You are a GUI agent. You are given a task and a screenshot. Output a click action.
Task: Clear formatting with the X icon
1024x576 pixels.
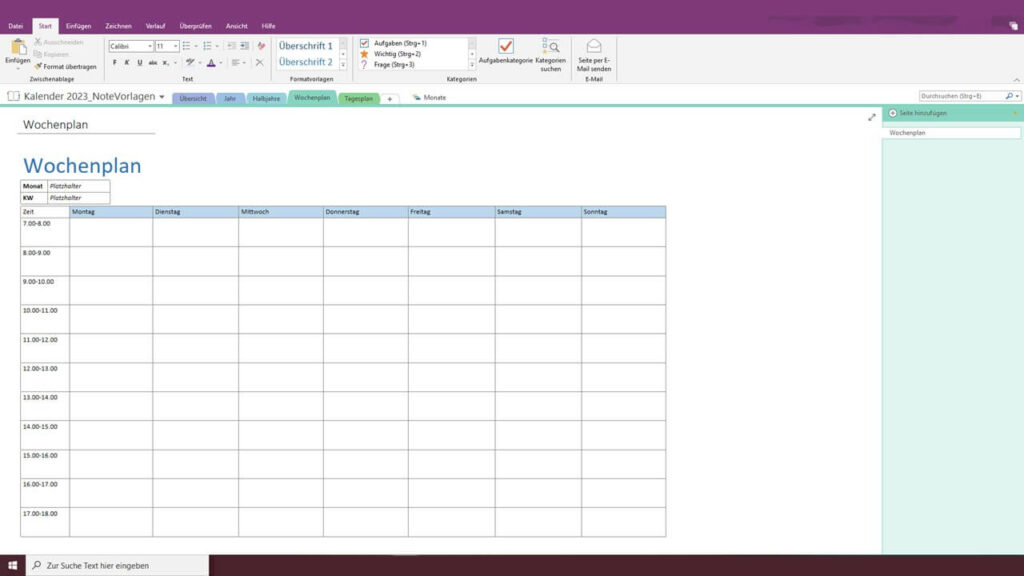(x=260, y=62)
